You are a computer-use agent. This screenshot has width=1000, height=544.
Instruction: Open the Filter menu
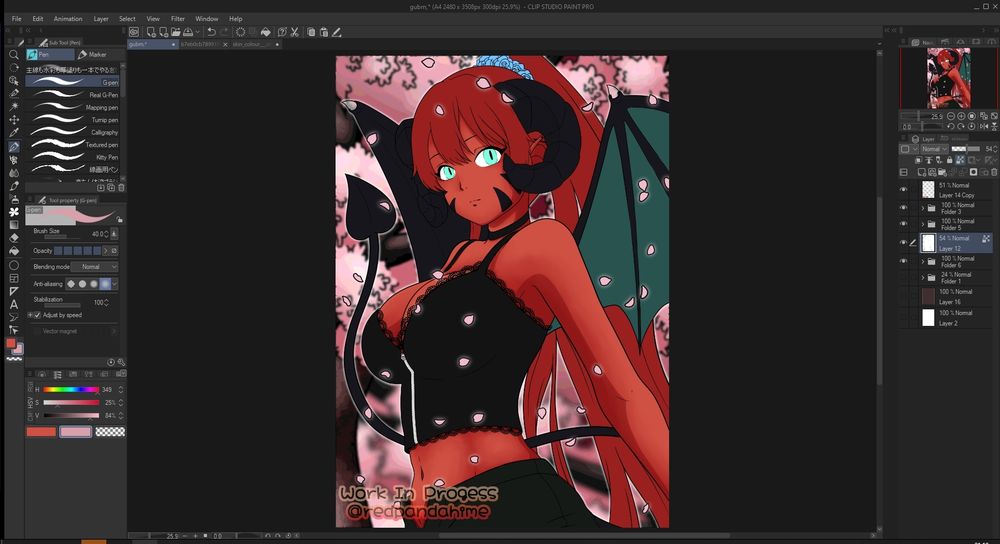[x=178, y=18]
